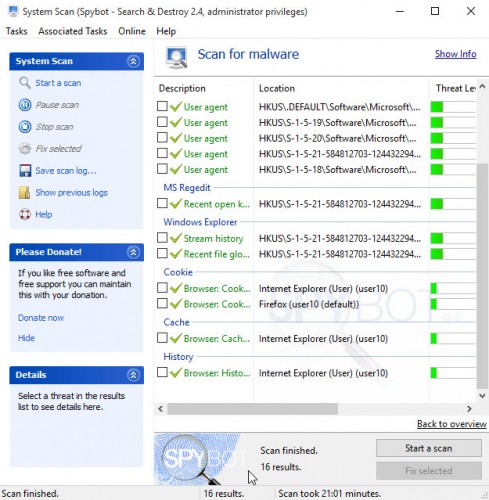Select Internet Explorer cookie row checkbox

[162, 288]
